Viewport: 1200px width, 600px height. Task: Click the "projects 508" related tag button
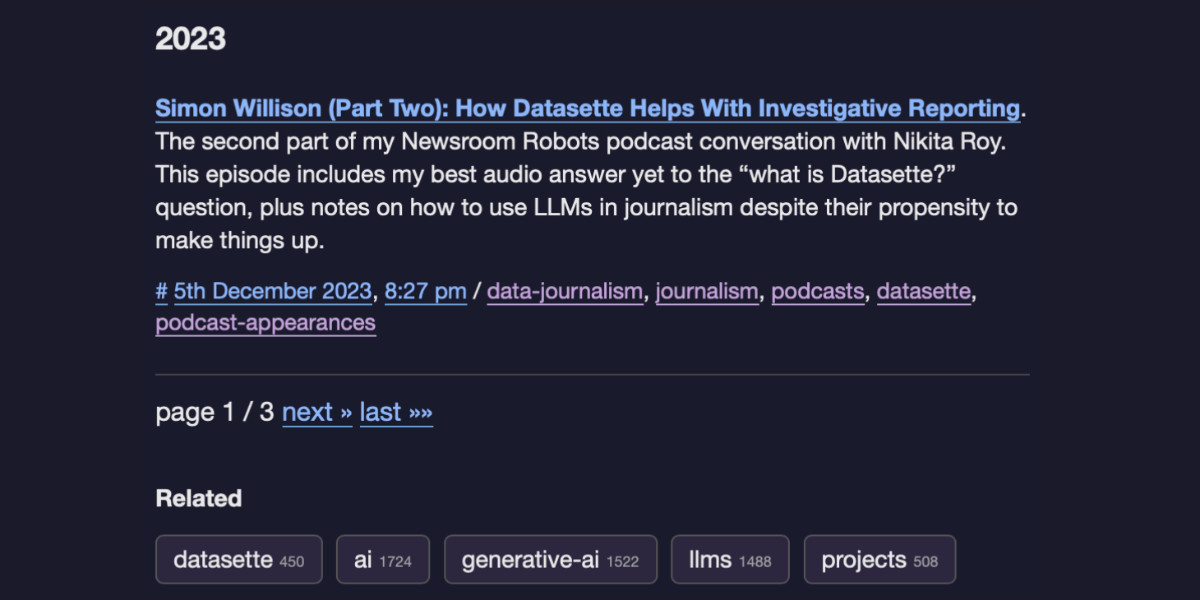click(x=879, y=559)
